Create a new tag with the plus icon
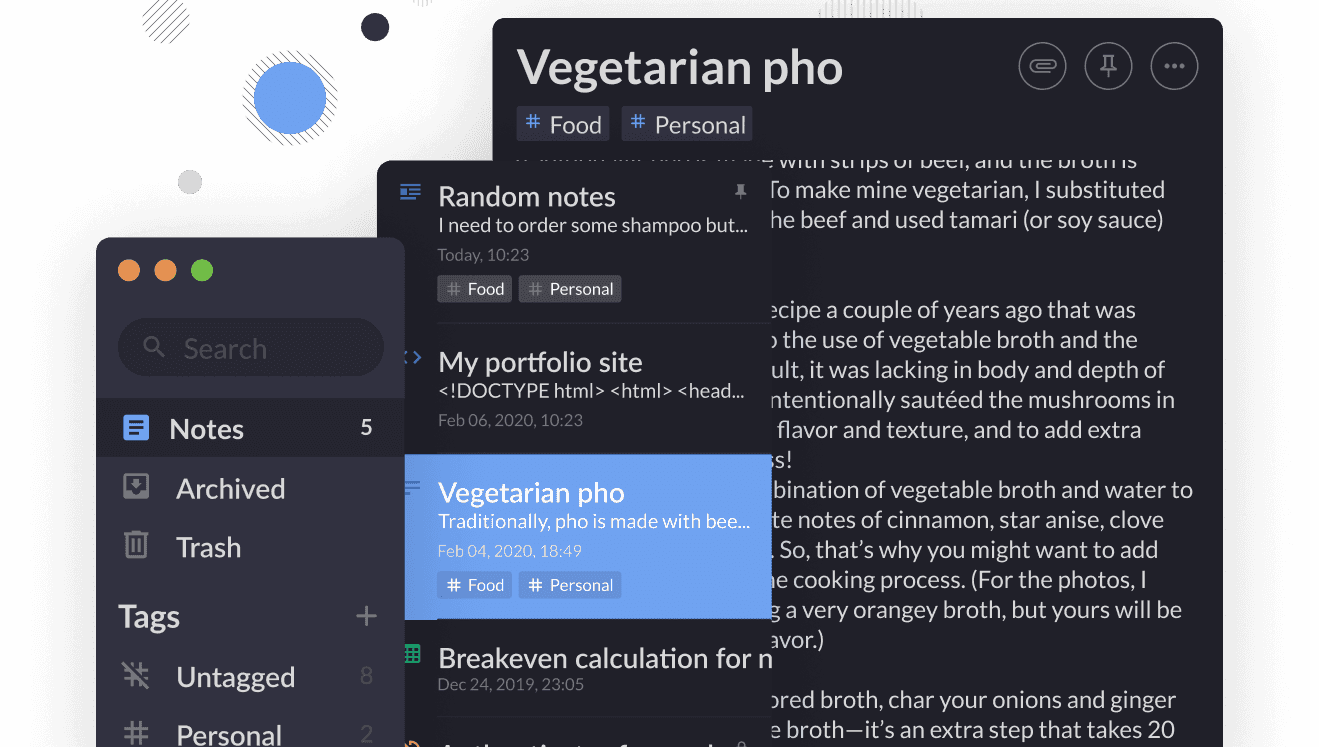 point(366,617)
